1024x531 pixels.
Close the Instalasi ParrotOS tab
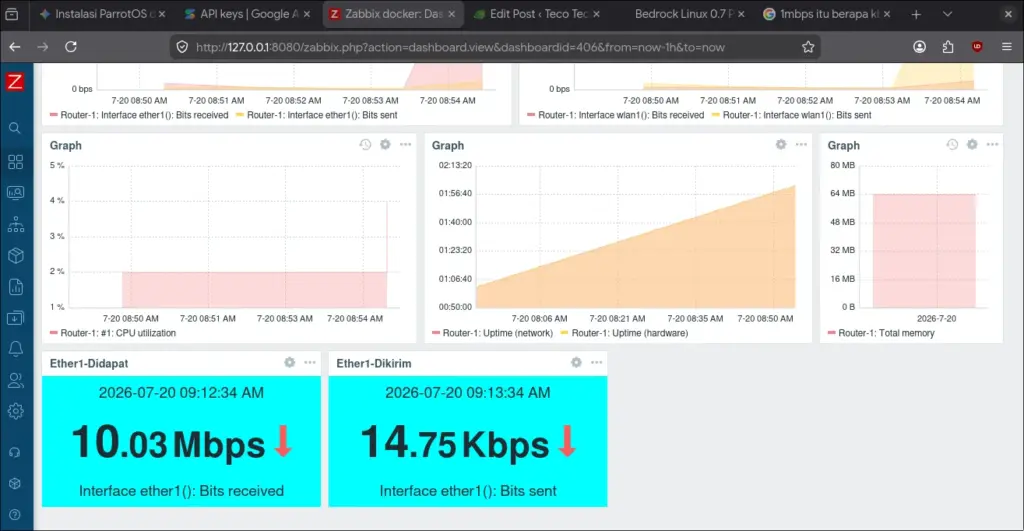pos(161,14)
